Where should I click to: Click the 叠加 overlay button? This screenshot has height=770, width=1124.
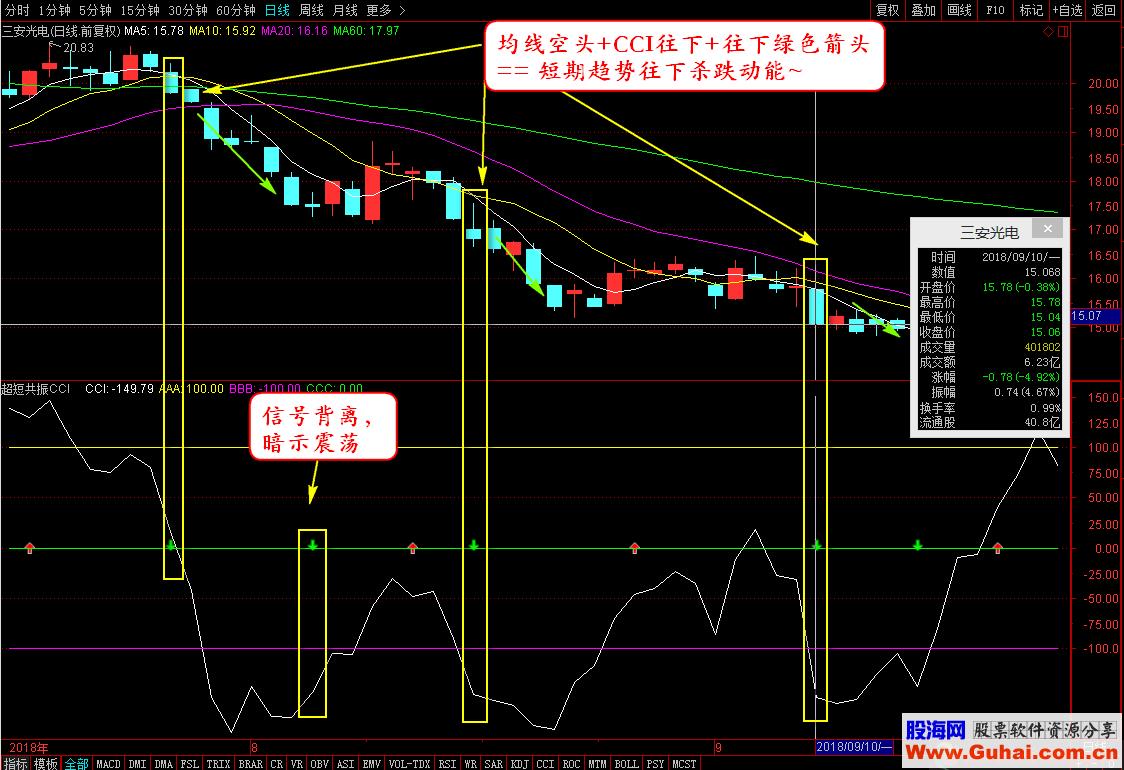tap(923, 10)
